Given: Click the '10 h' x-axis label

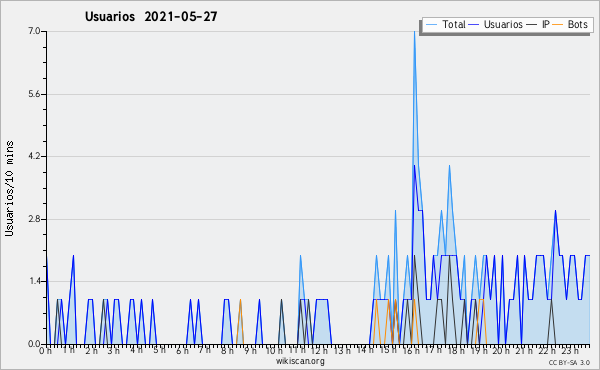Looking at the screenshot, I should 274,350.
